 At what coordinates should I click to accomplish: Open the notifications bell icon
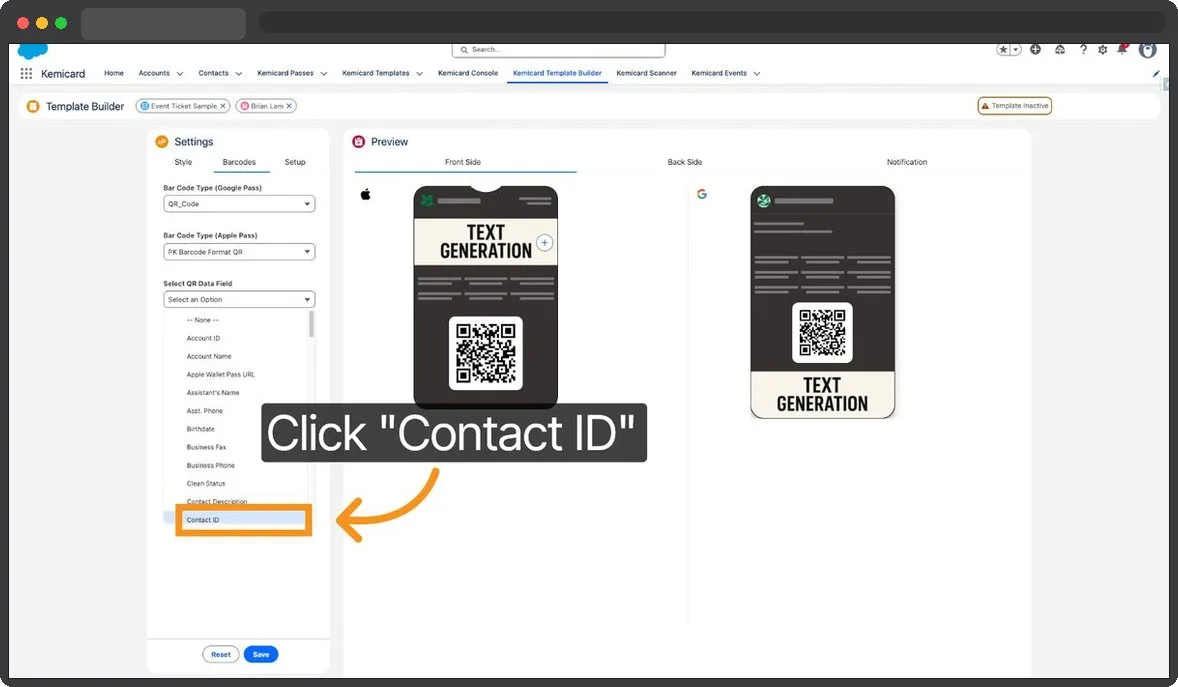coord(1122,50)
